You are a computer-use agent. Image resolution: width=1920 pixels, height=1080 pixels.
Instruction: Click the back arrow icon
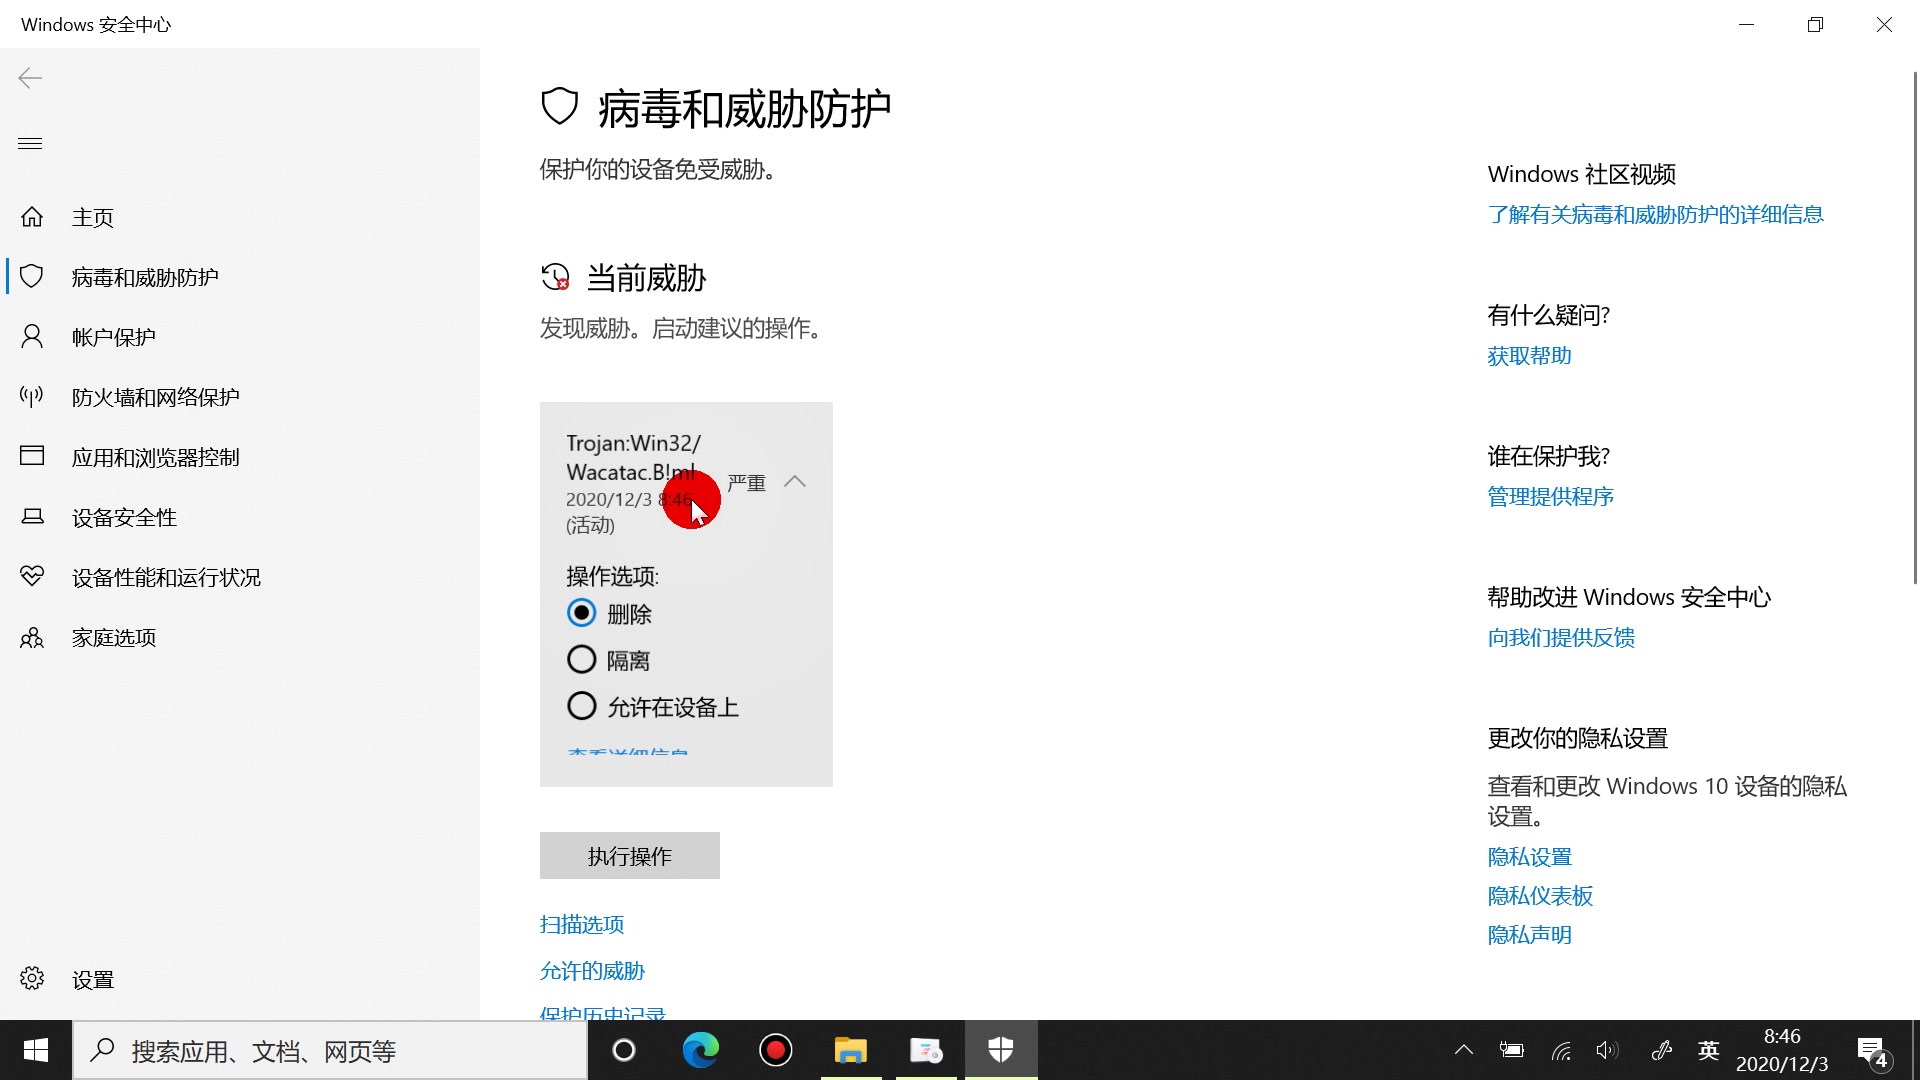(30, 78)
